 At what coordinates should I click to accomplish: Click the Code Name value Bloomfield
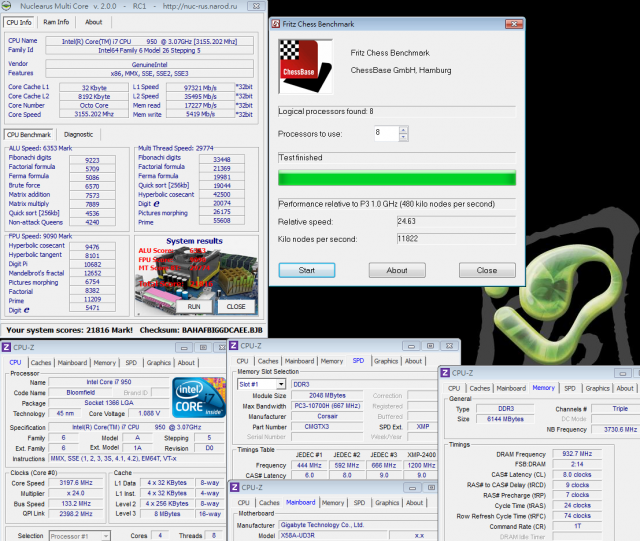(x=81, y=392)
